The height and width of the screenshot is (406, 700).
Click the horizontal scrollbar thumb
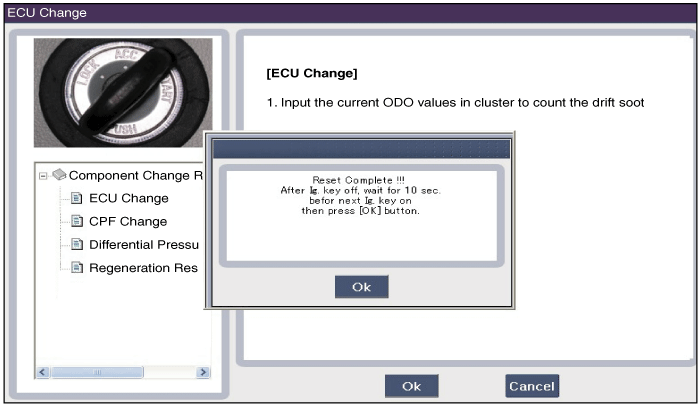click(97, 372)
